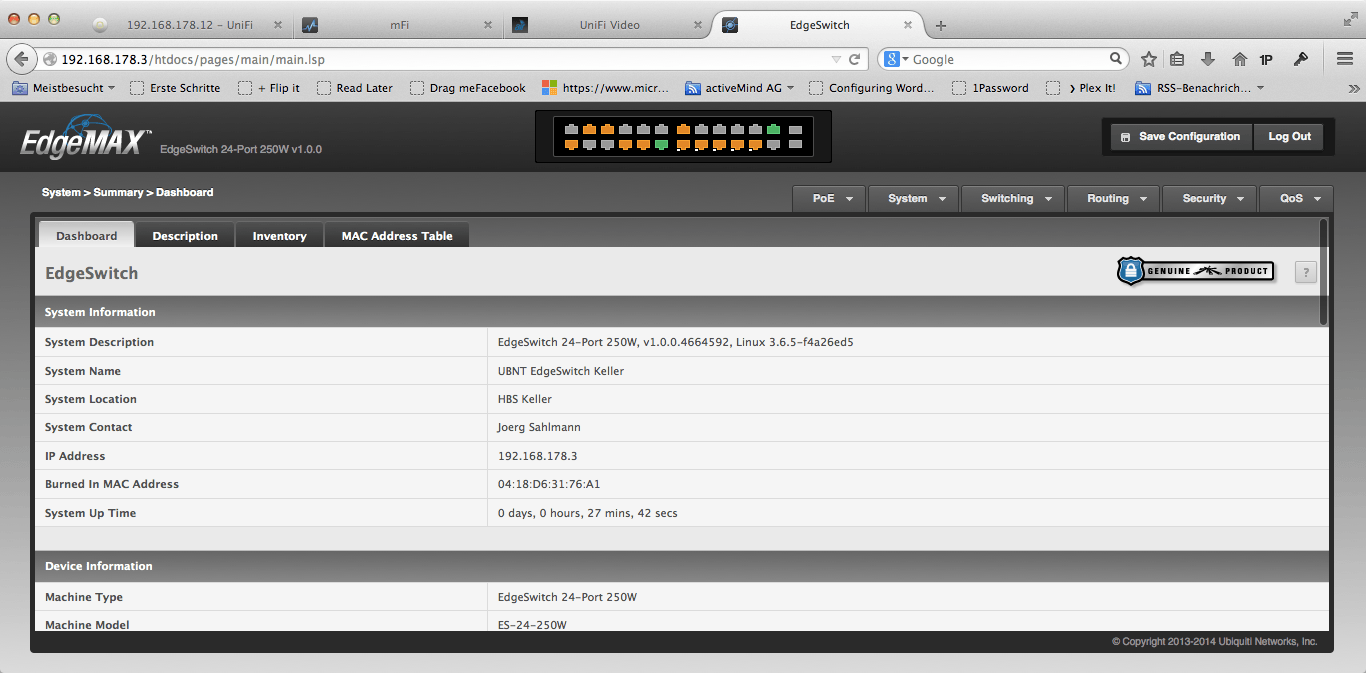The image size is (1366, 673).
Task: Expand the Routing dropdown menu
Action: click(x=1114, y=198)
